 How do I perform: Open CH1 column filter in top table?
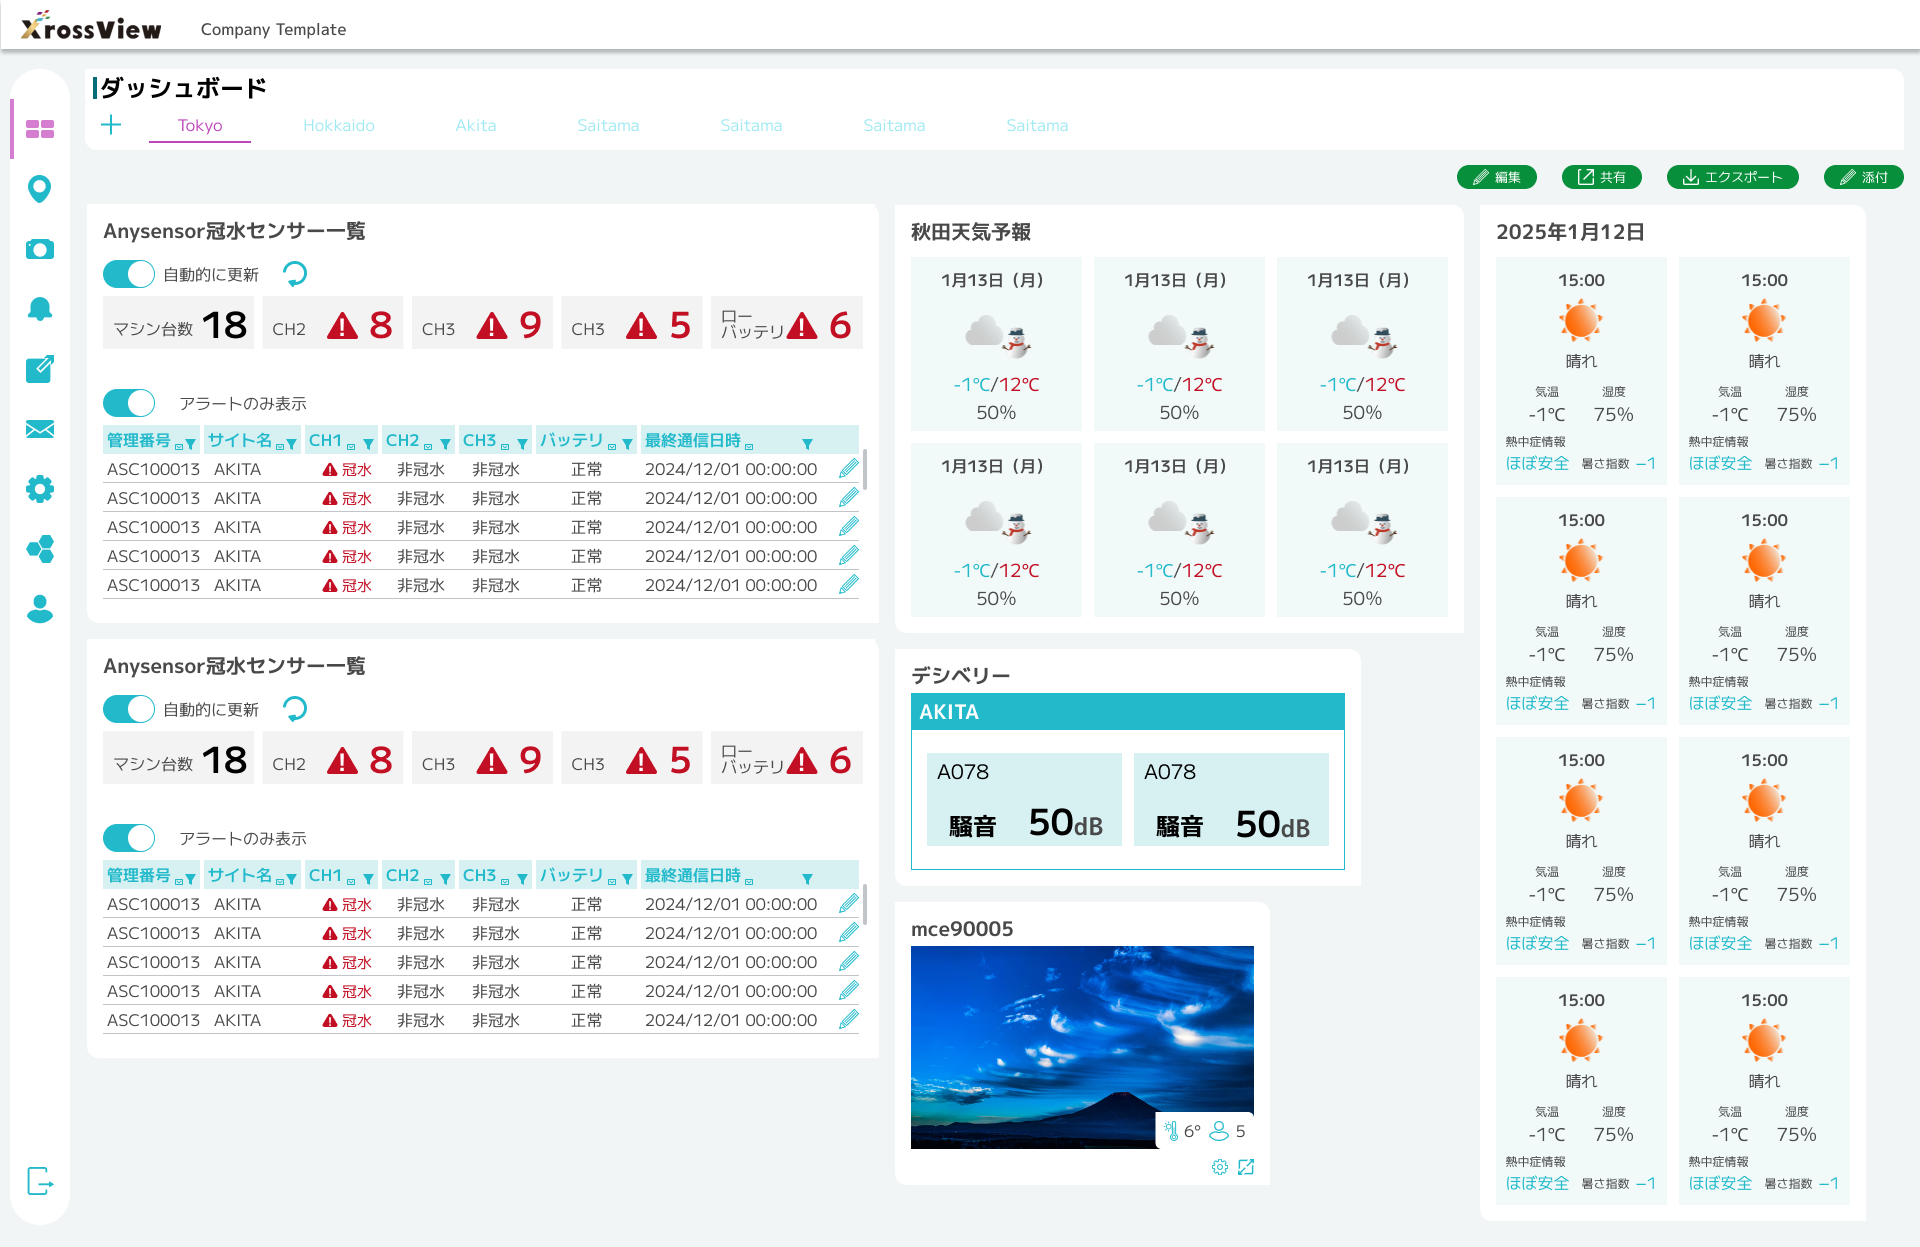coord(368,443)
